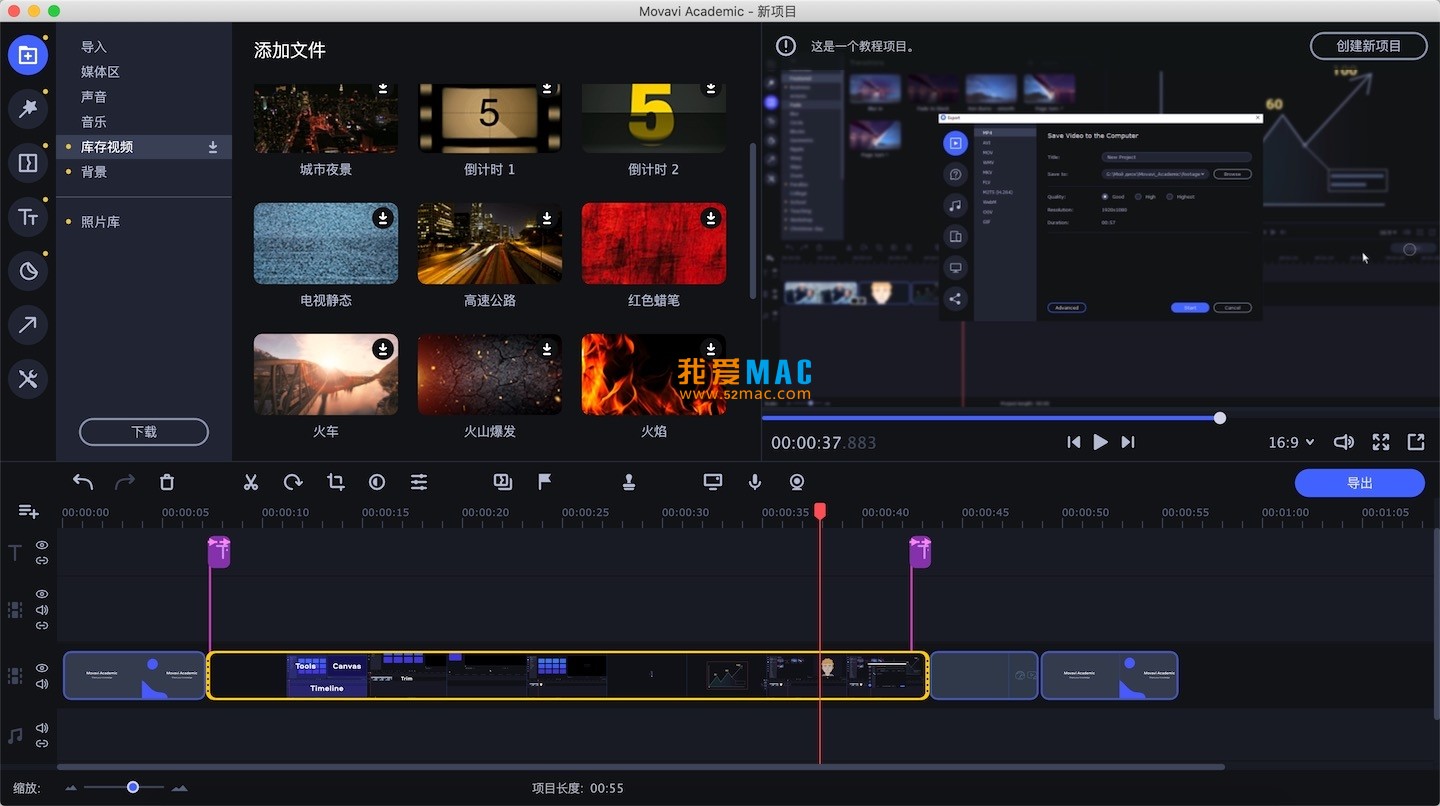Click the red playhead marker

(820, 511)
